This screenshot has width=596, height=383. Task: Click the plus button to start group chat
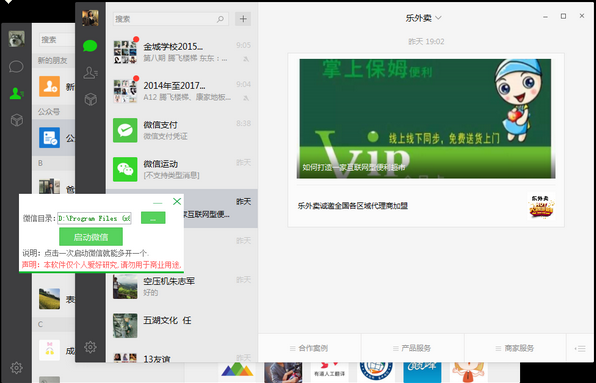click(x=243, y=19)
